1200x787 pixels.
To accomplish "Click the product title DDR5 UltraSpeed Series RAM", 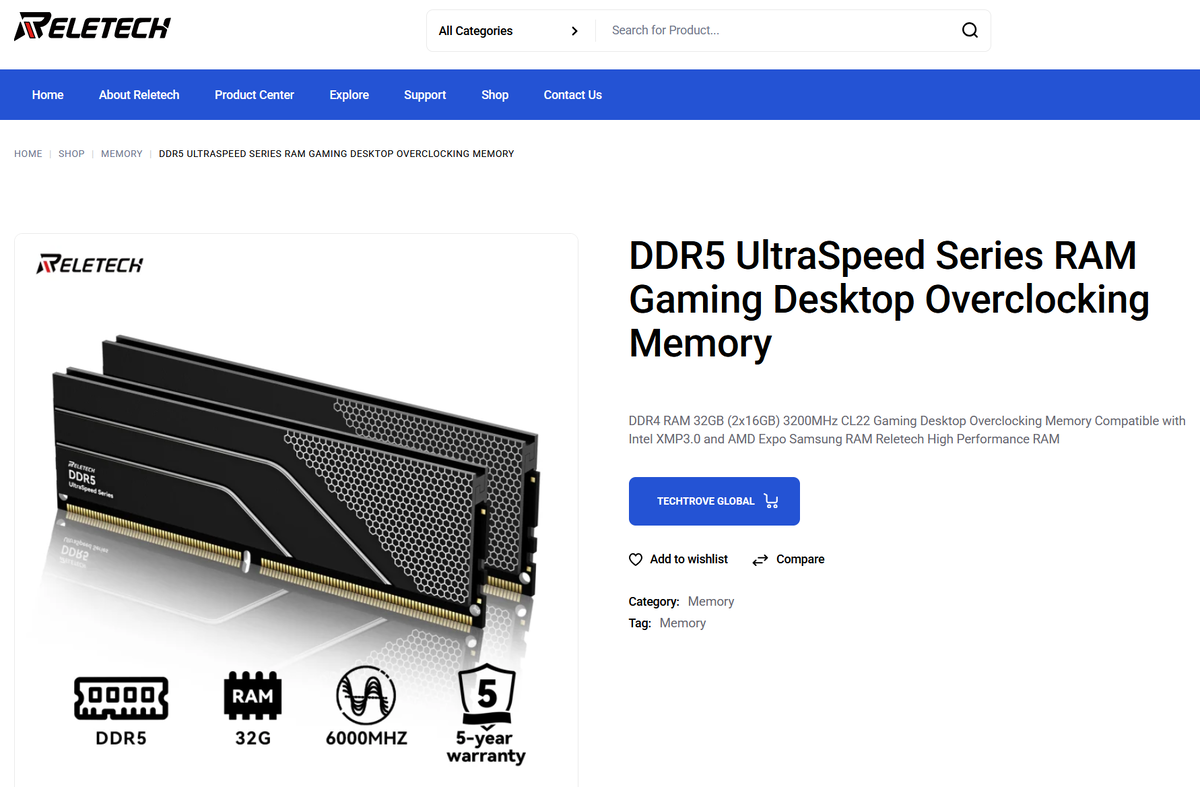I will pyautogui.click(x=889, y=299).
